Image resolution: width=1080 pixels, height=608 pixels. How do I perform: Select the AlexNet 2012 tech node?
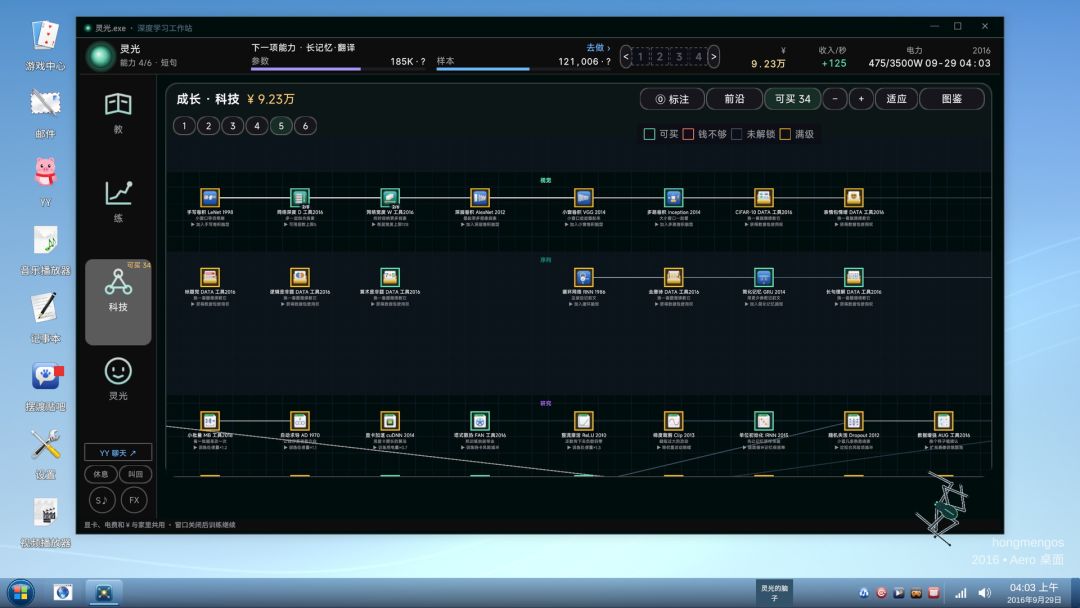point(480,198)
